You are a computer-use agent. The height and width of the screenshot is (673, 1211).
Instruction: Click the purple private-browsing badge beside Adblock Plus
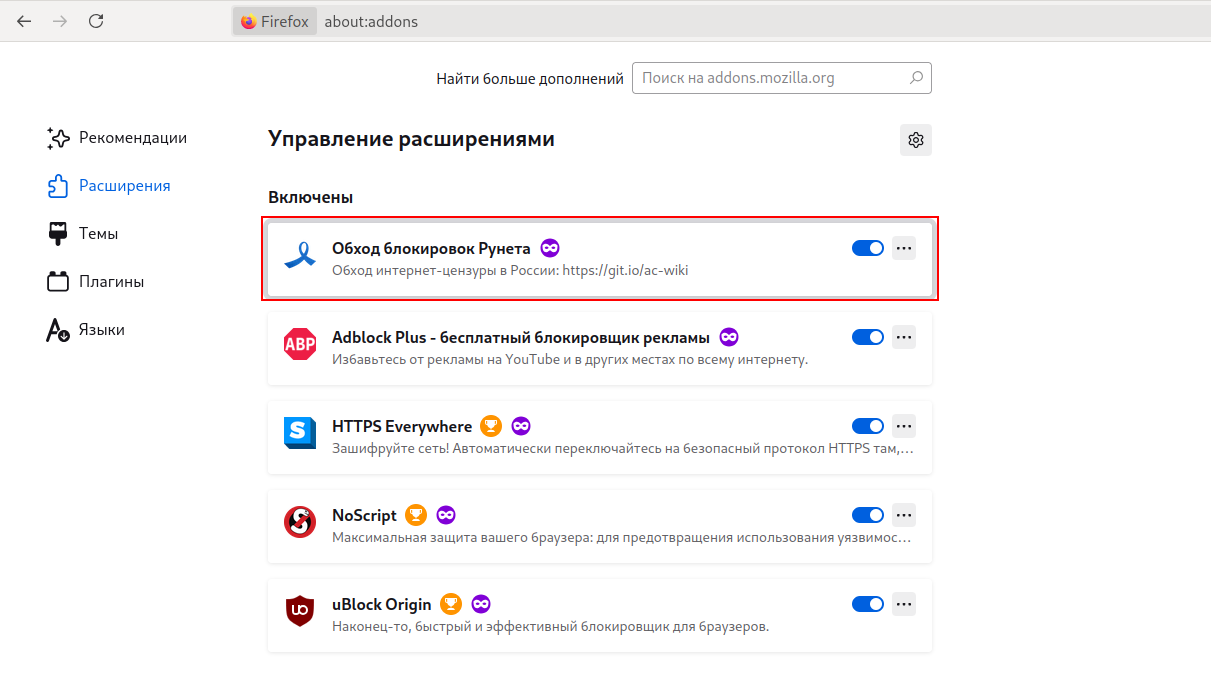pos(729,337)
